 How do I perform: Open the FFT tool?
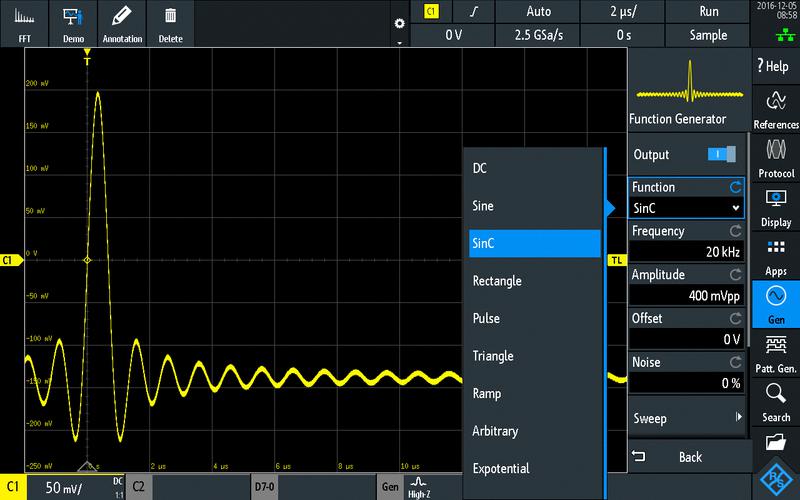pyautogui.click(x=24, y=24)
